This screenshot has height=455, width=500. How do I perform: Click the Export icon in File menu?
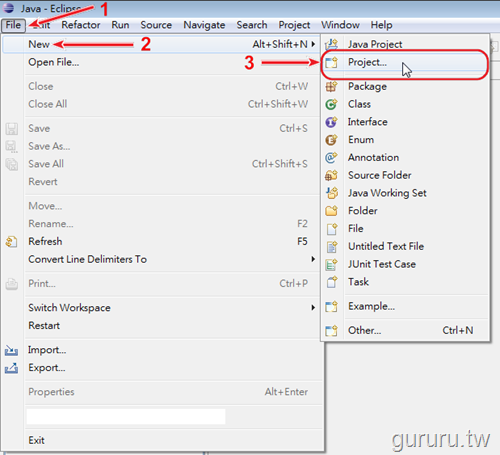(x=11, y=368)
